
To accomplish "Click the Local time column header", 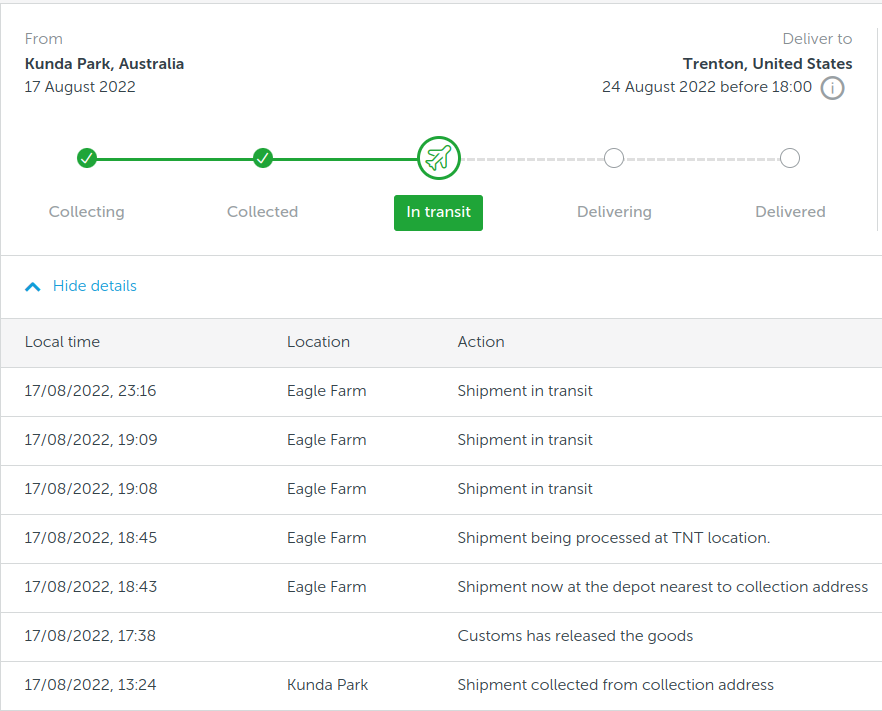I will [62, 342].
